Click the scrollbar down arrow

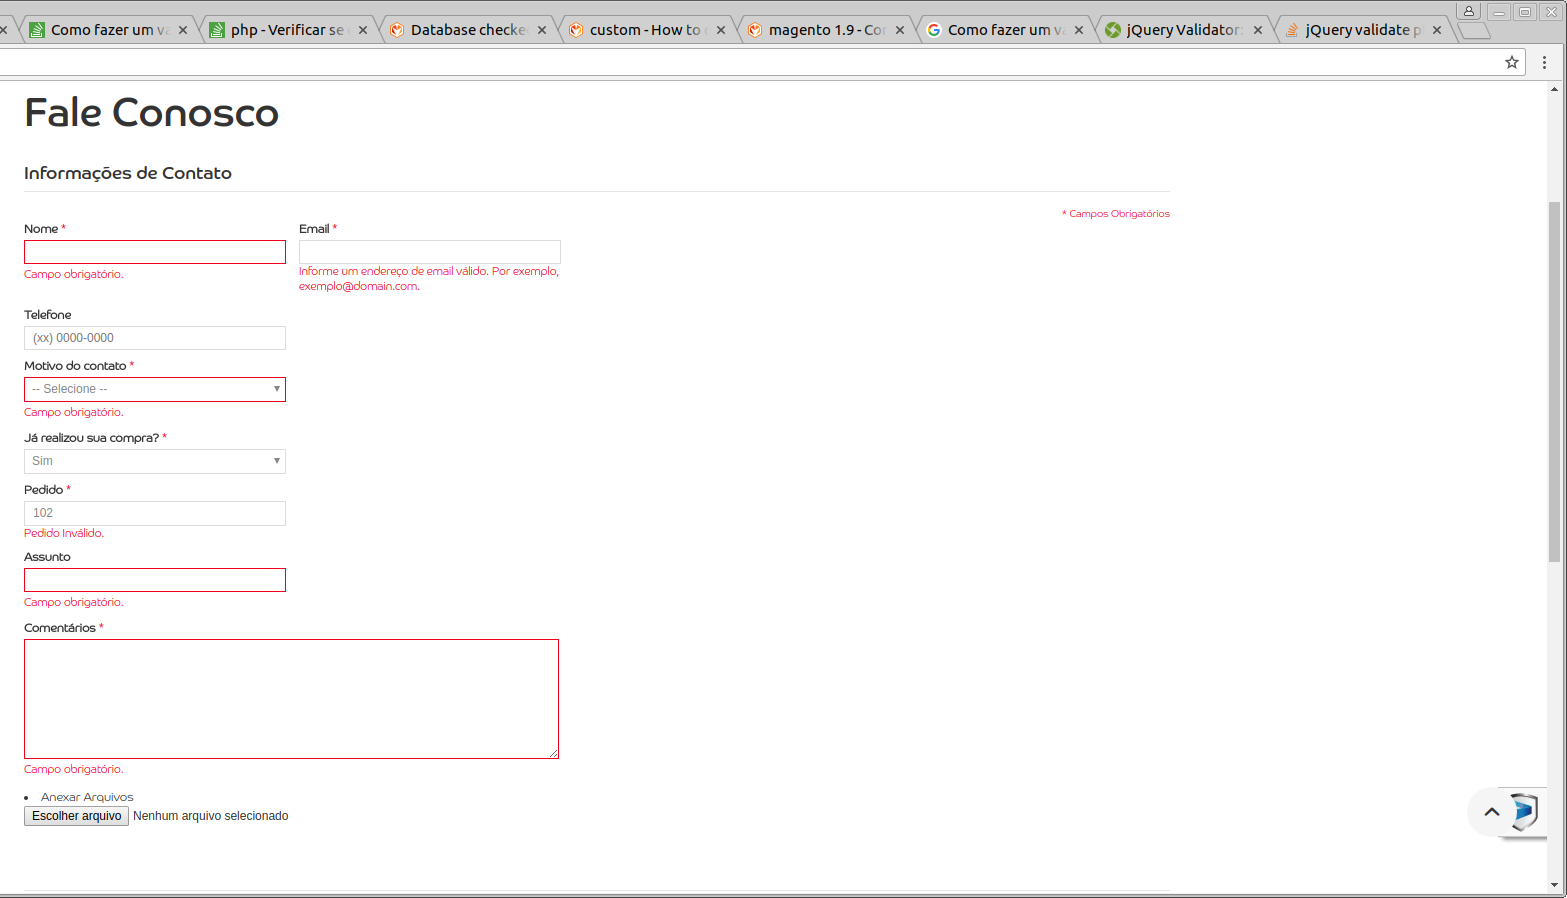[1554, 885]
